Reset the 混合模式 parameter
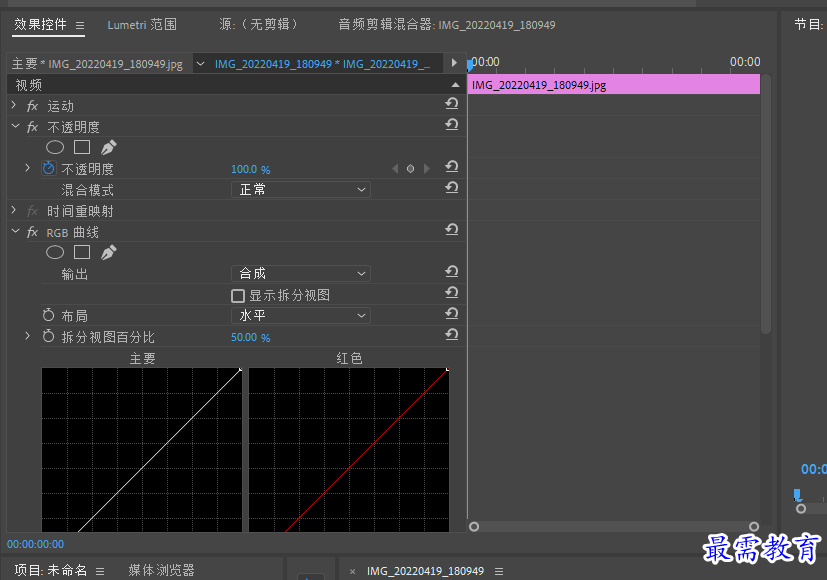Viewport: 827px width, 580px height. [451, 188]
